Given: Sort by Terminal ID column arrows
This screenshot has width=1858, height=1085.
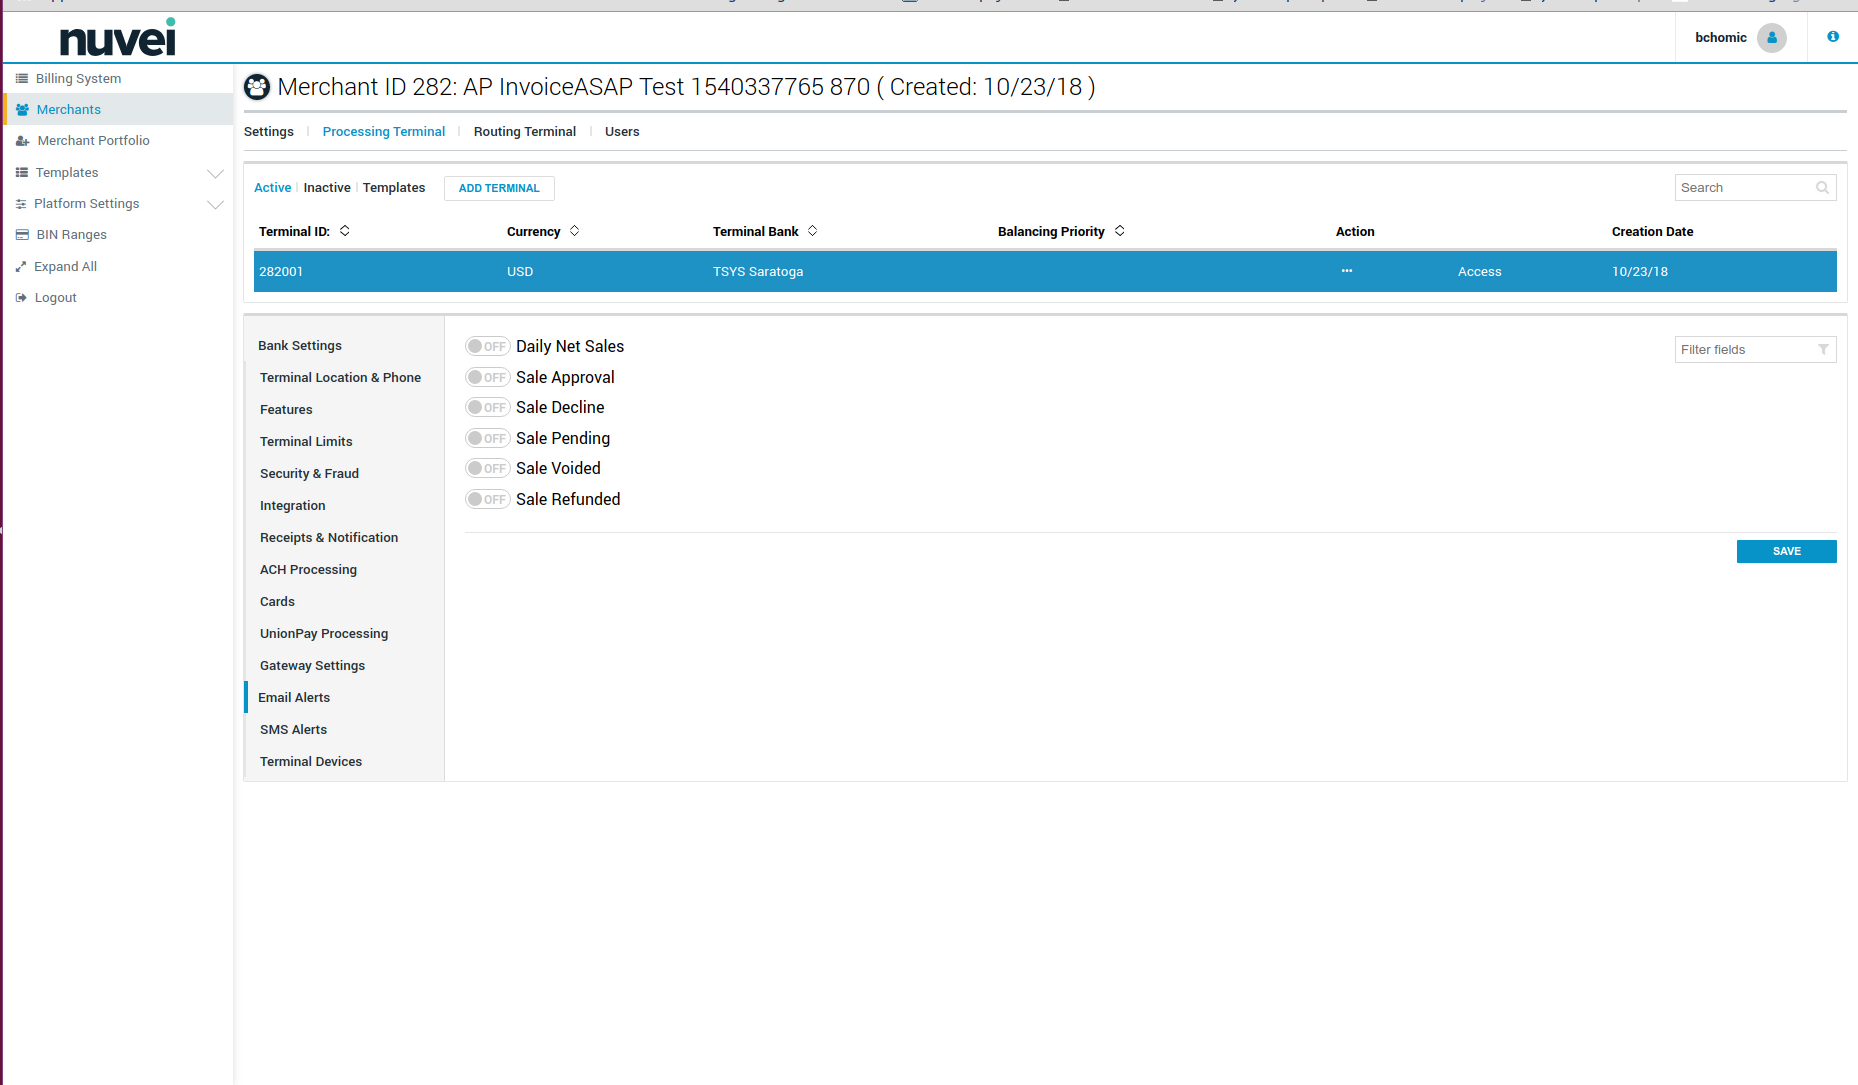Looking at the screenshot, I should pyautogui.click(x=345, y=231).
